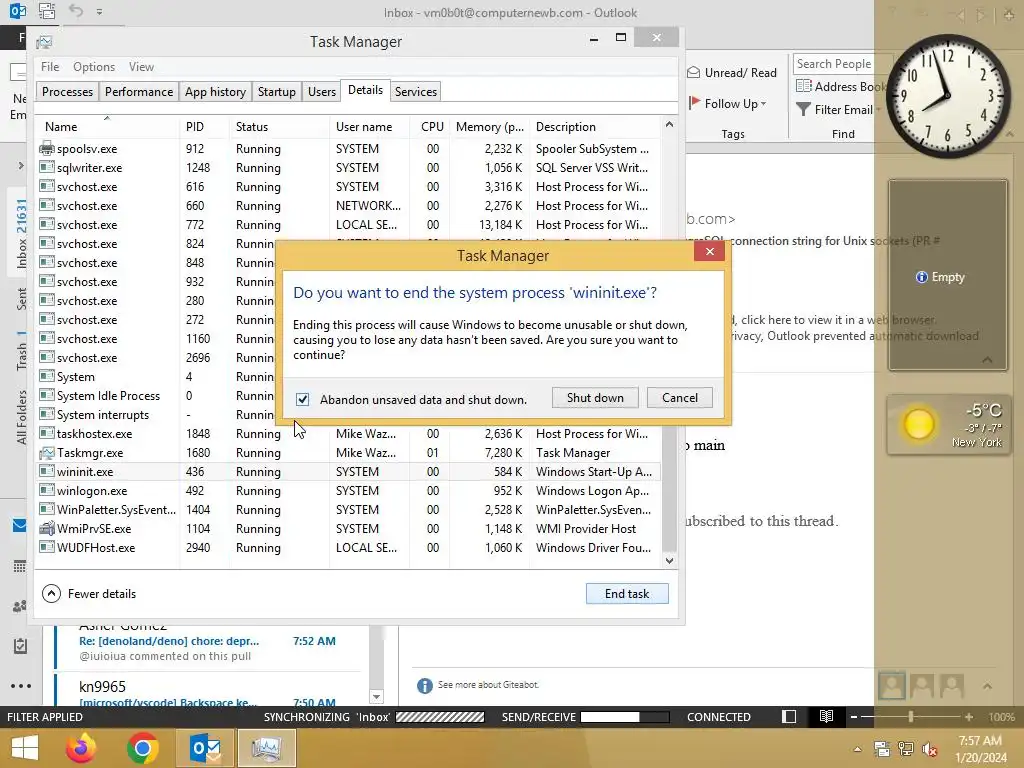The width and height of the screenshot is (1024, 768).
Task: Zoom in with plus button
Action: click(968, 716)
